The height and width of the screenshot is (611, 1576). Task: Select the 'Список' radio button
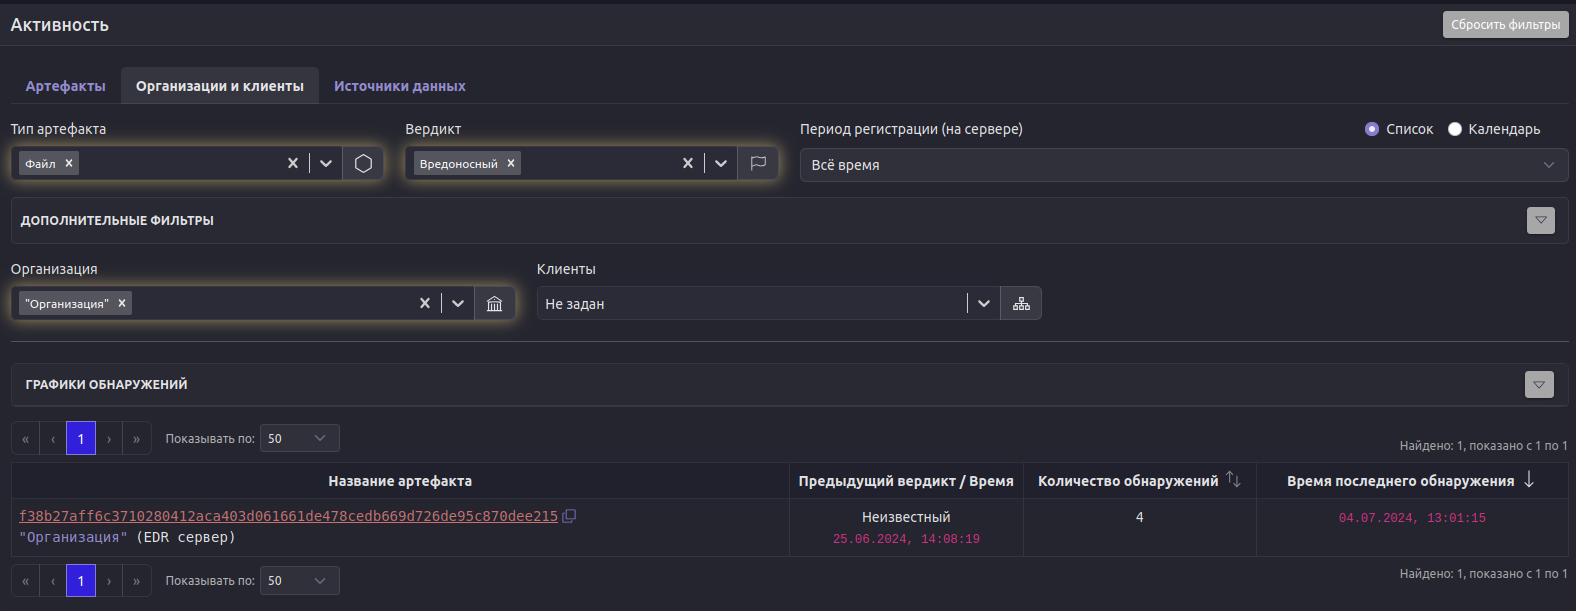pyautogui.click(x=1372, y=129)
